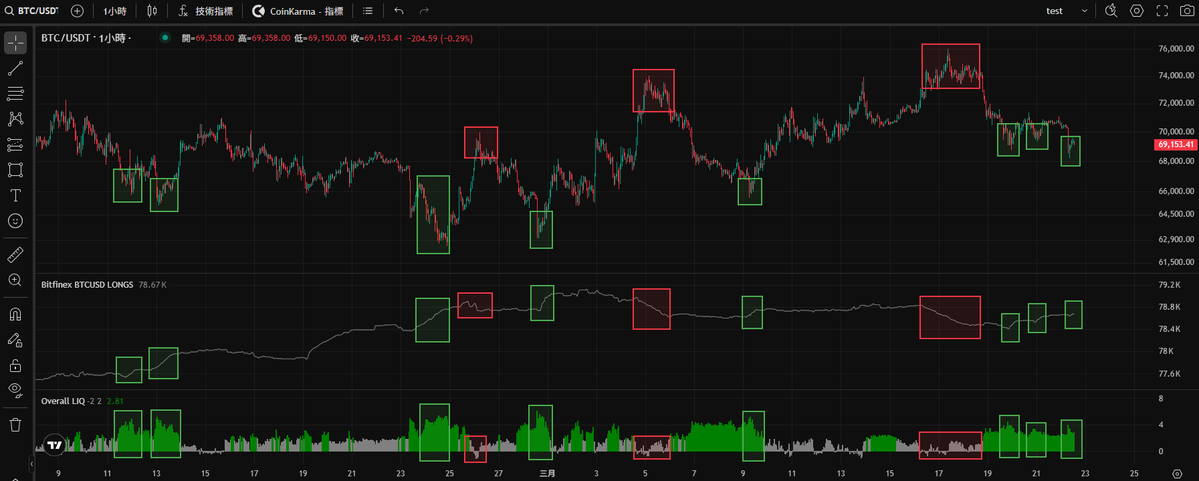Select the ruler measure tool
Image resolution: width=1199 pixels, height=481 pixels.
pyautogui.click(x=15, y=254)
